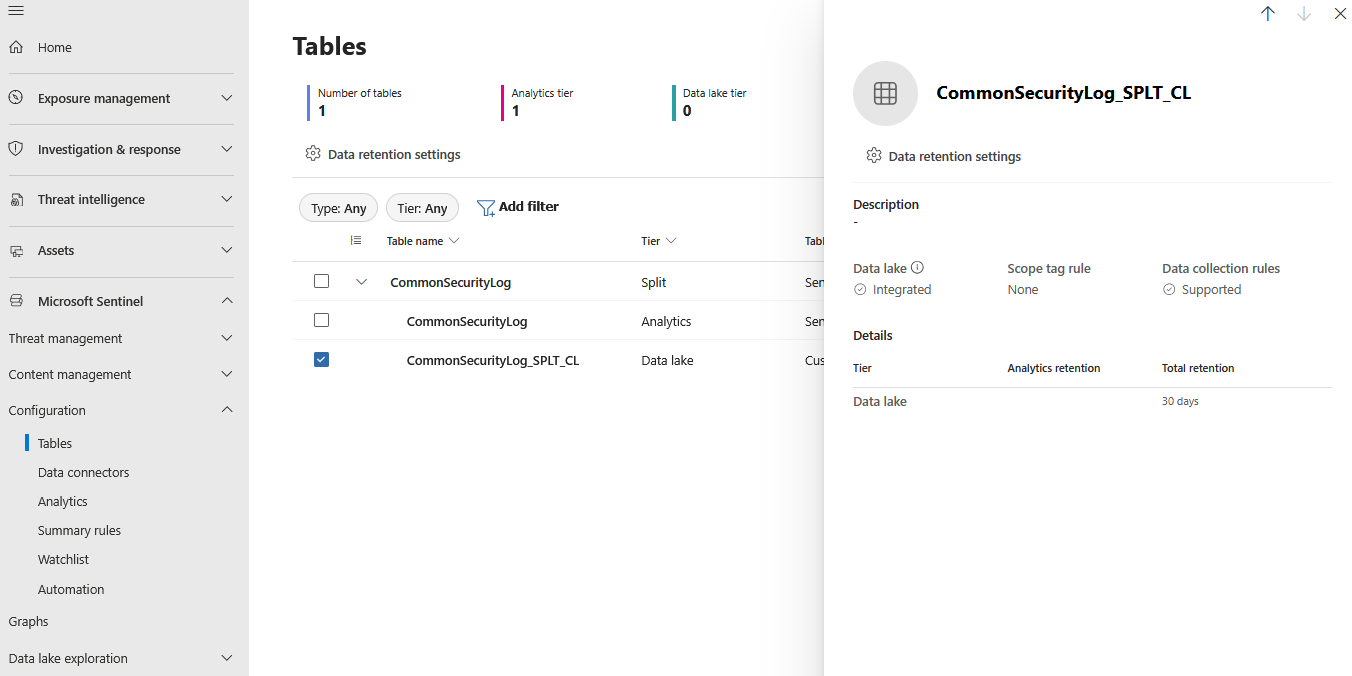
Task: Click the Microsoft Sentinel icon
Action: (16, 301)
